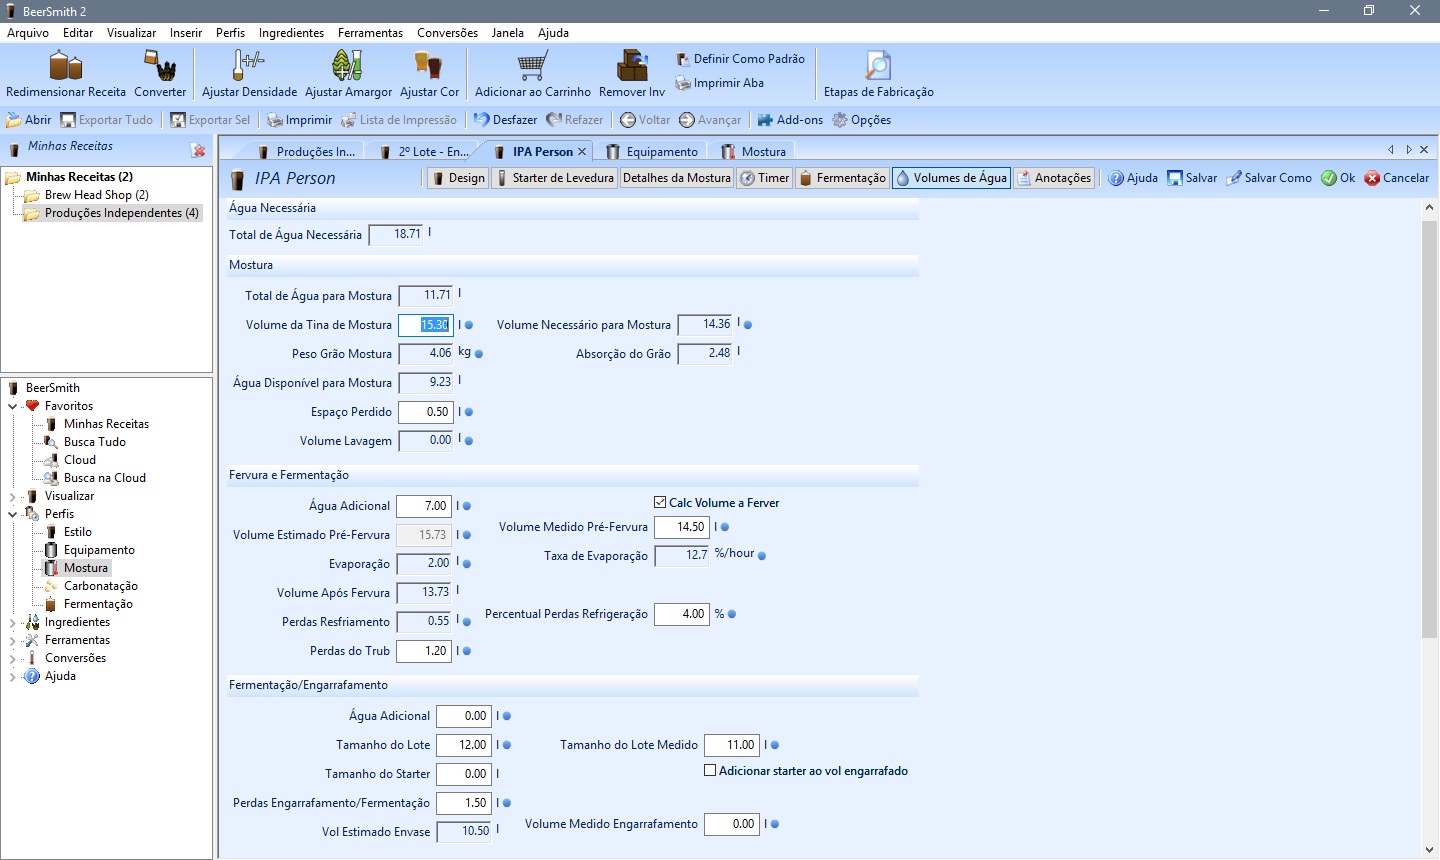The height and width of the screenshot is (860, 1440).
Task: Click Salvar Como button
Action: coord(1269,178)
